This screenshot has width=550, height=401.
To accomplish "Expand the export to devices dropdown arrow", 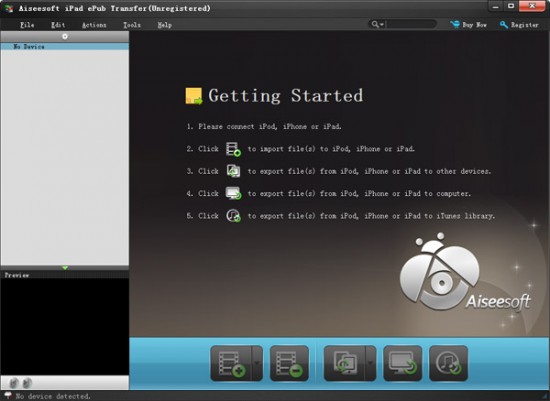I will (x=370, y=363).
